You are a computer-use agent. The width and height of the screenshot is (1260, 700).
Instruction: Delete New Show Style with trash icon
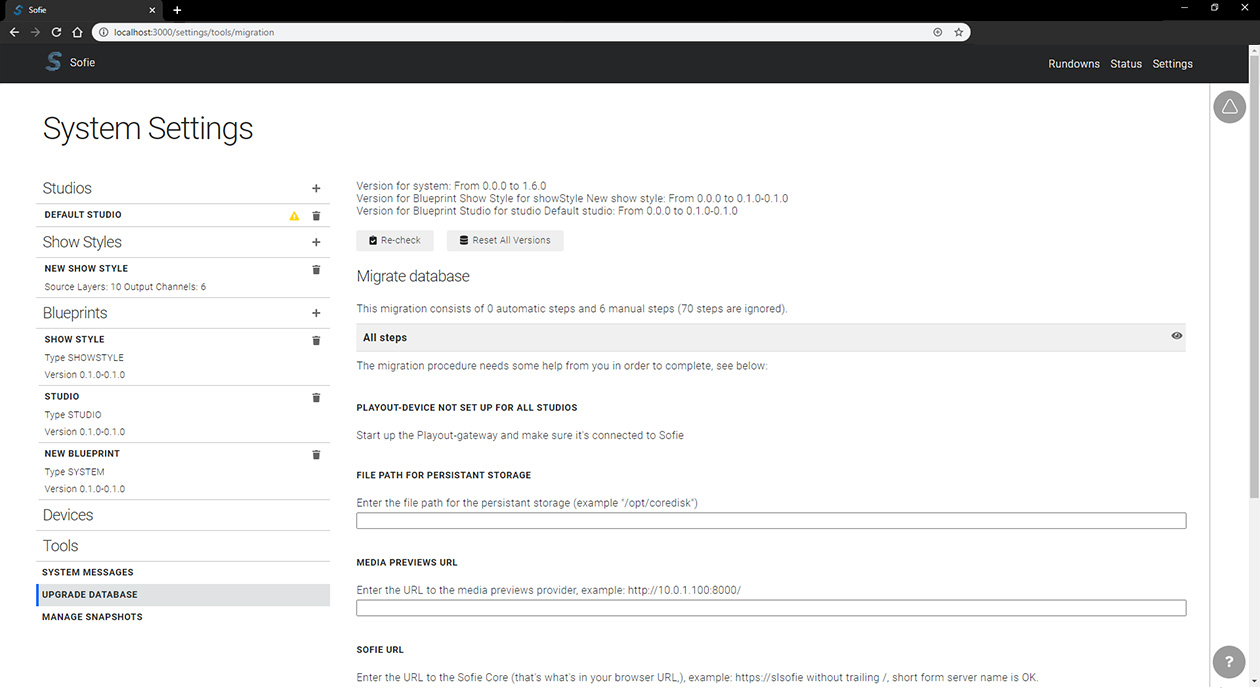tap(316, 269)
